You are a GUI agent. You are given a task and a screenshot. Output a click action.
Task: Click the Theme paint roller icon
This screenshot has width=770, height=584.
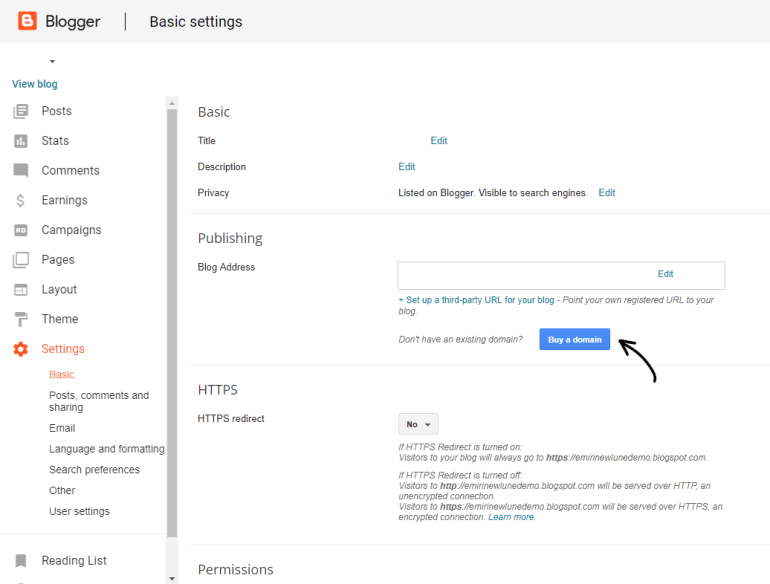click(21, 319)
